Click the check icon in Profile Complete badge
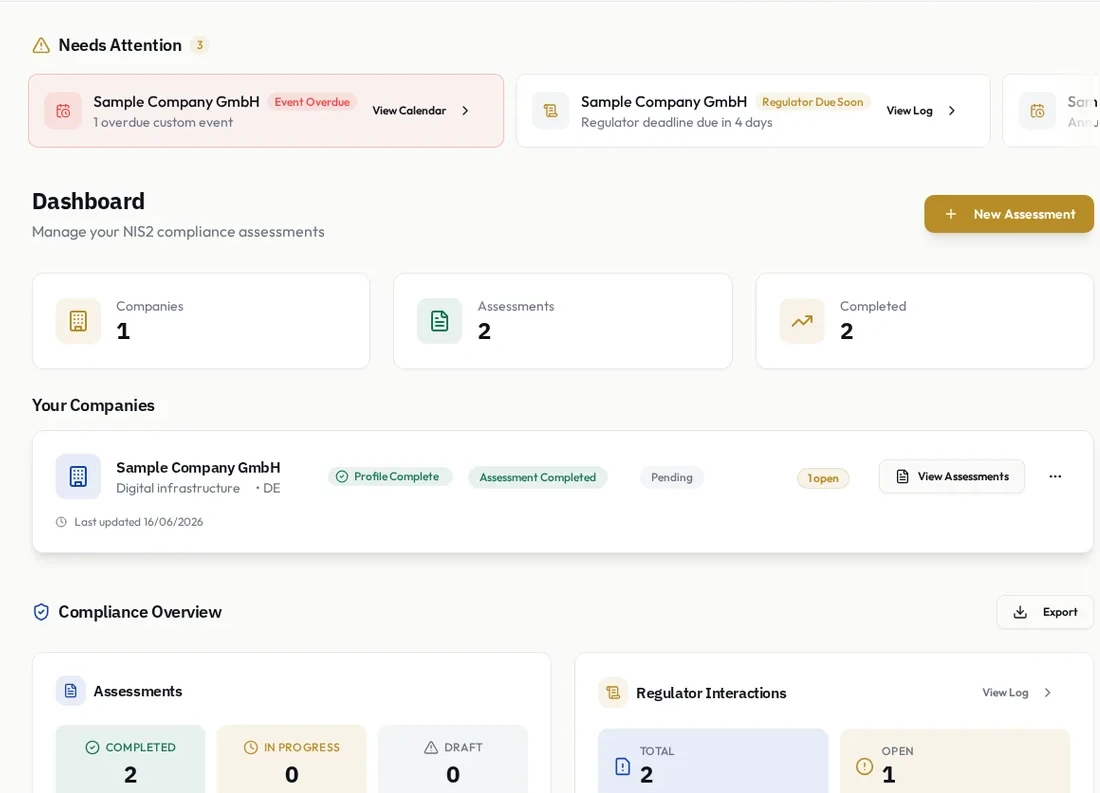This screenshot has height=793, width=1100. coord(342,477)
